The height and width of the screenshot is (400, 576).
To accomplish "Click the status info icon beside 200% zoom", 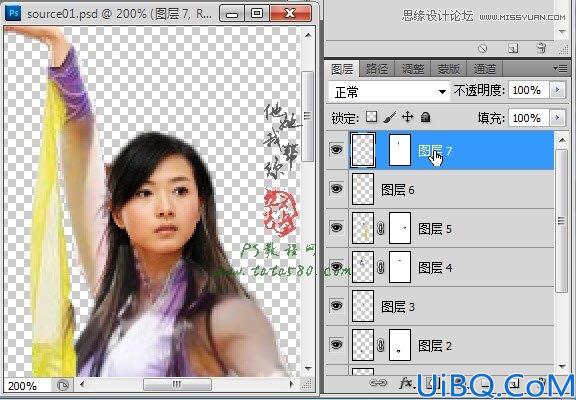I will (63, 385).
